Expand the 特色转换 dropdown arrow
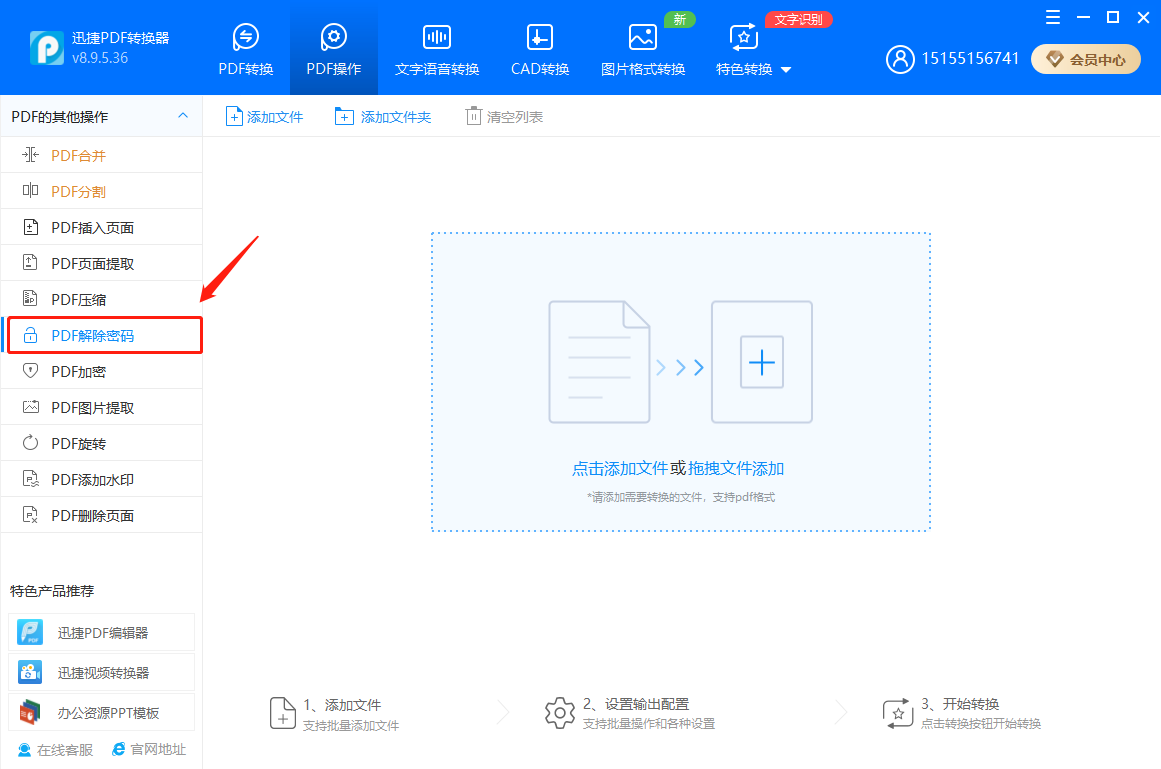1161x769 pixels. (786, 70)
